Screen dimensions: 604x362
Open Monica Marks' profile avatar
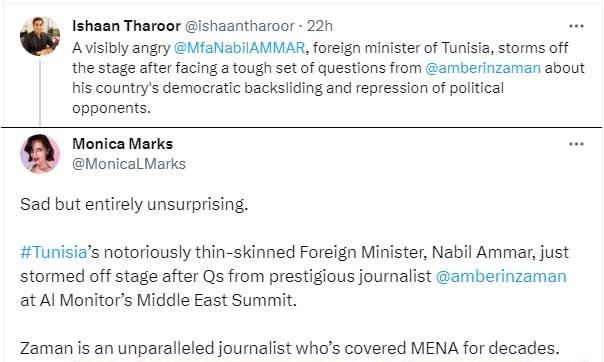tap(40, 154)
